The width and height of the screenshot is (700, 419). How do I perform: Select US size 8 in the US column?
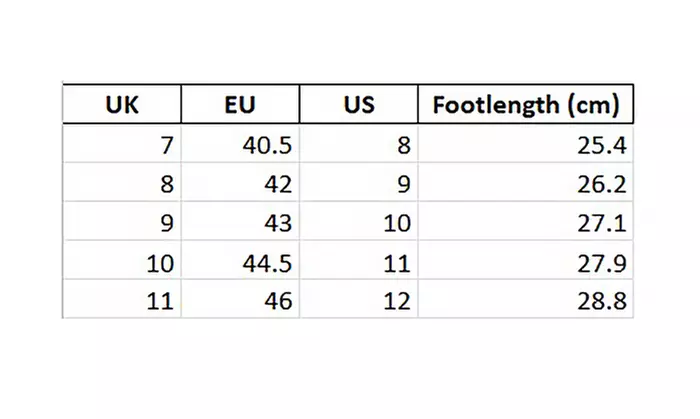click(x=403, y=146)
